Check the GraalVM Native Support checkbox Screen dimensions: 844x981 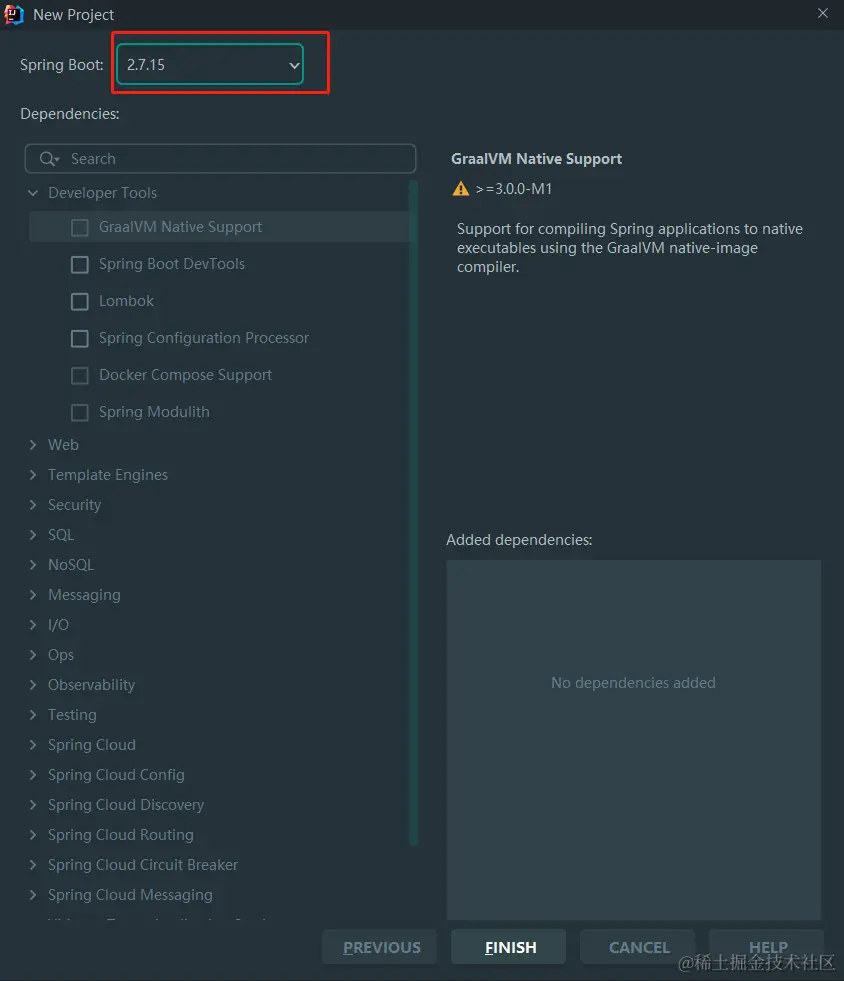79,228
